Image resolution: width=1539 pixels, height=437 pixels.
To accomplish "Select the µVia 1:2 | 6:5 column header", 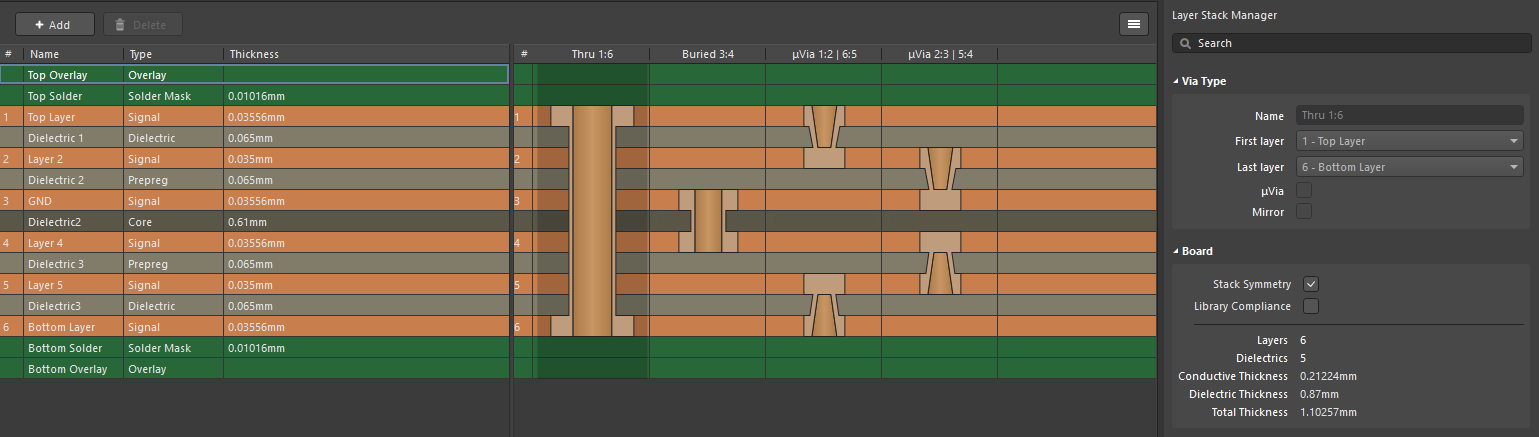I will point(824,54).
